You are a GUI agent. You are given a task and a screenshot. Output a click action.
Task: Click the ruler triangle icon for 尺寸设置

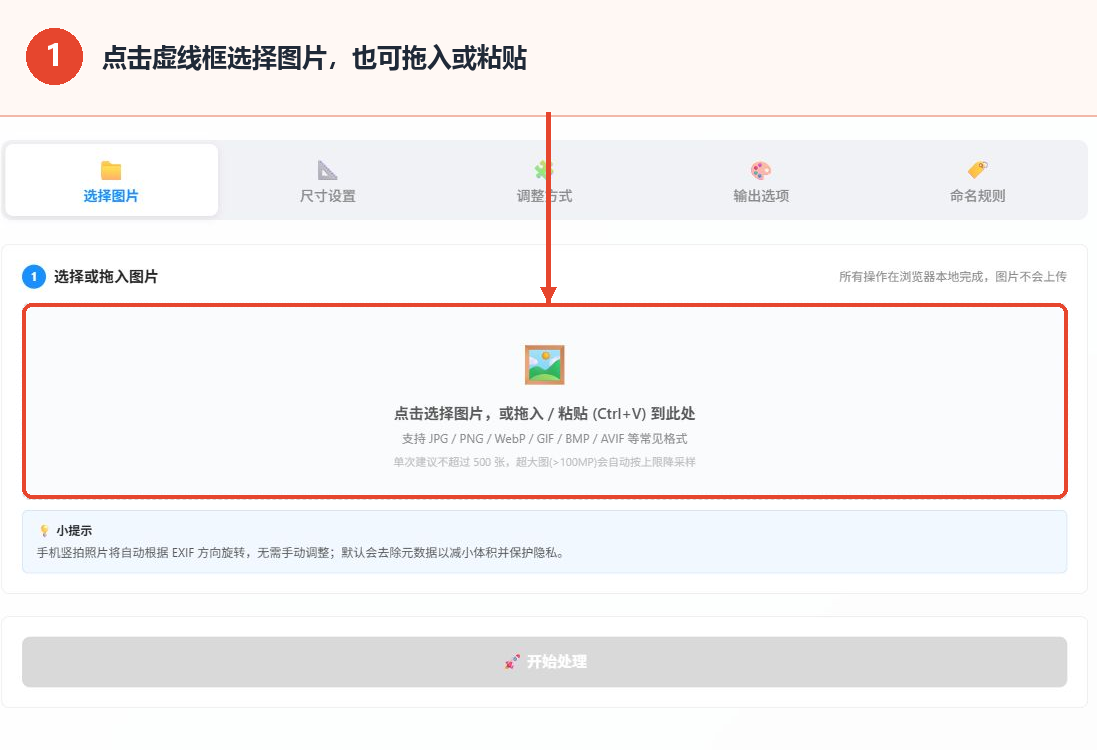327,170
